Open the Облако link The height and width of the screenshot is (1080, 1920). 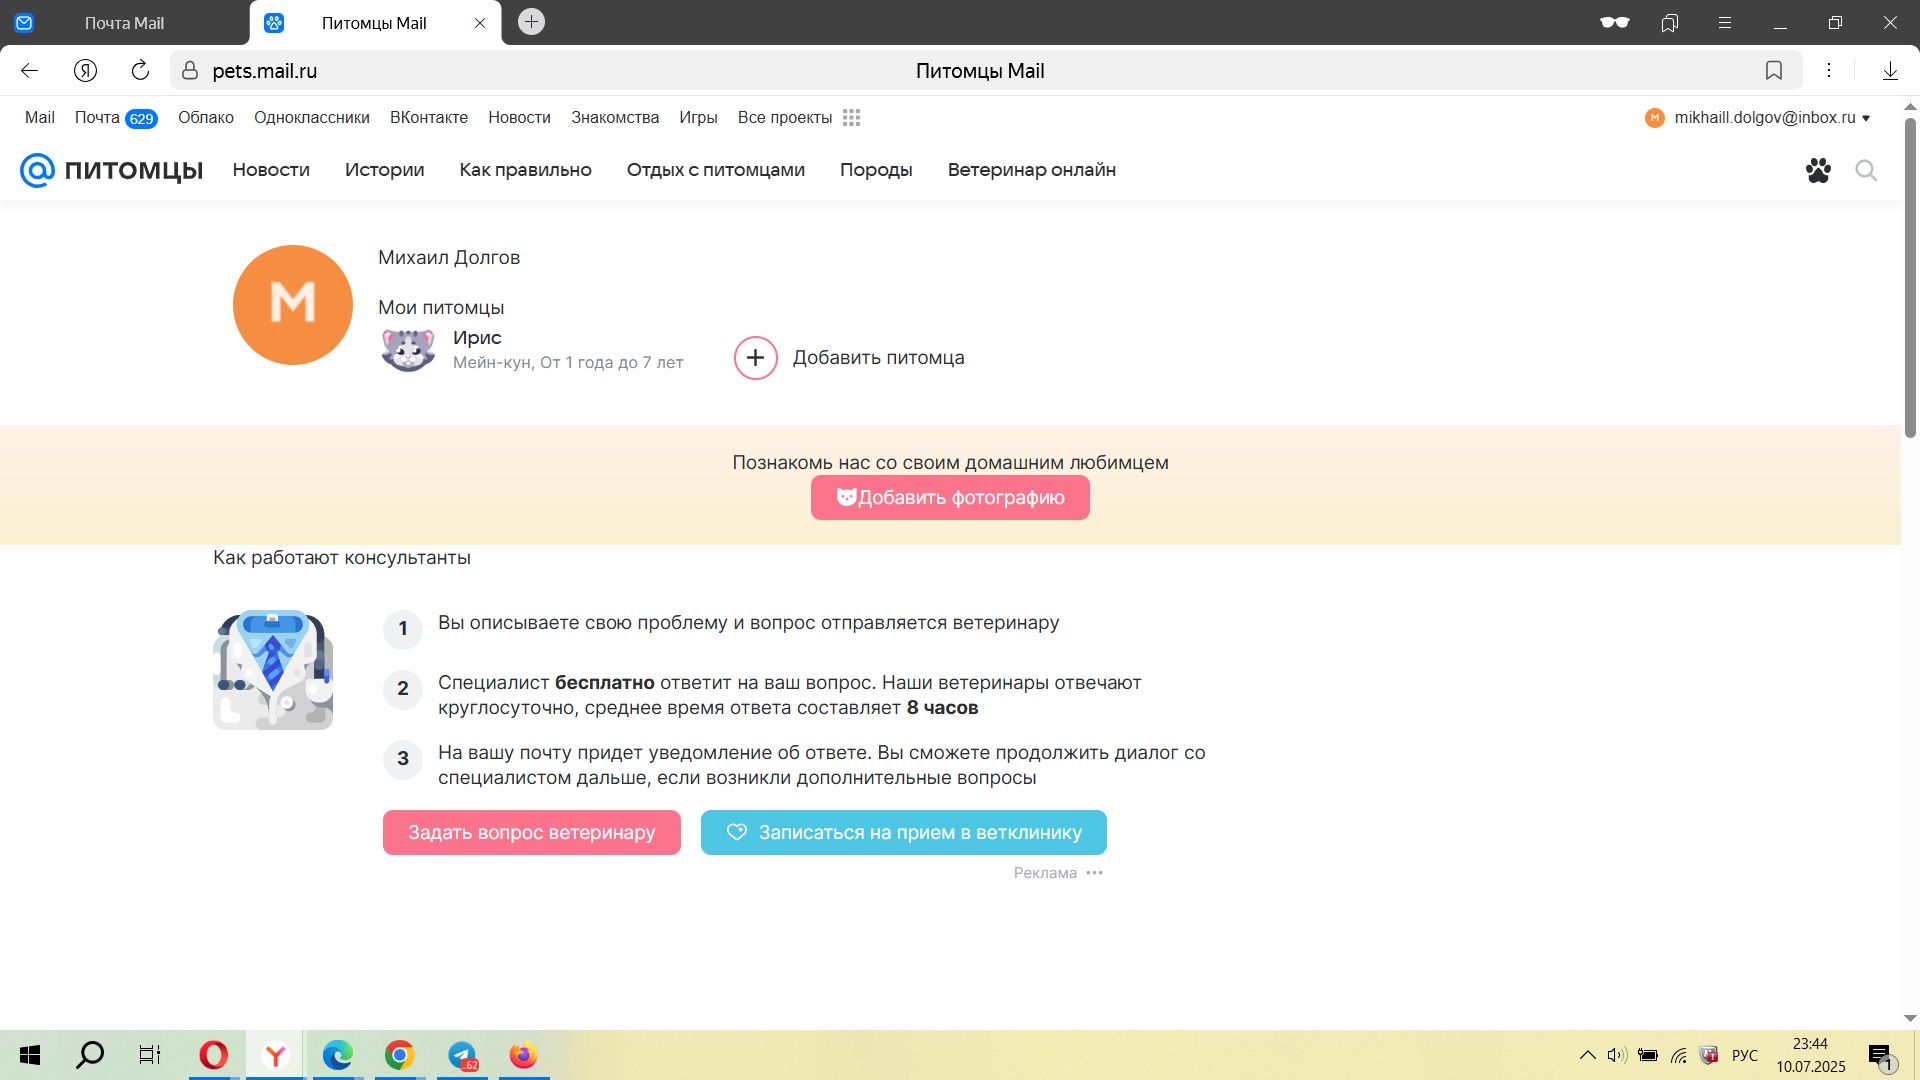point(206,118)
